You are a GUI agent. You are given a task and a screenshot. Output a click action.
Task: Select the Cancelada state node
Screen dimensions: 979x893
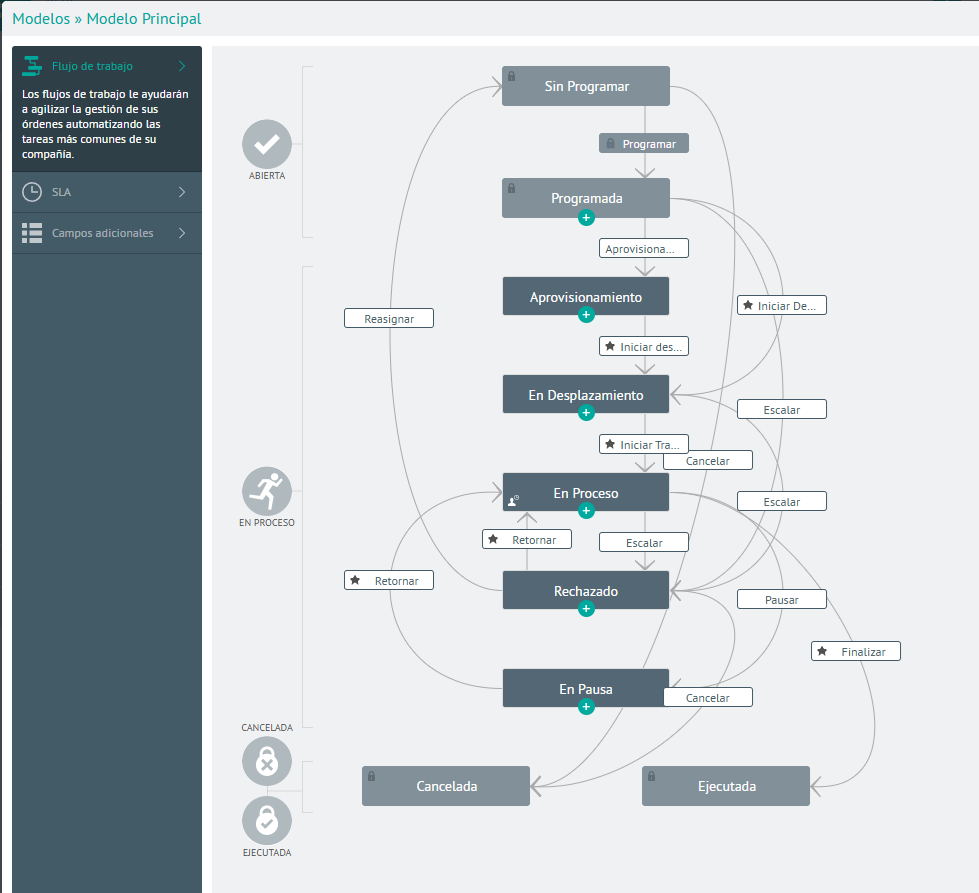tap(446, 786)
